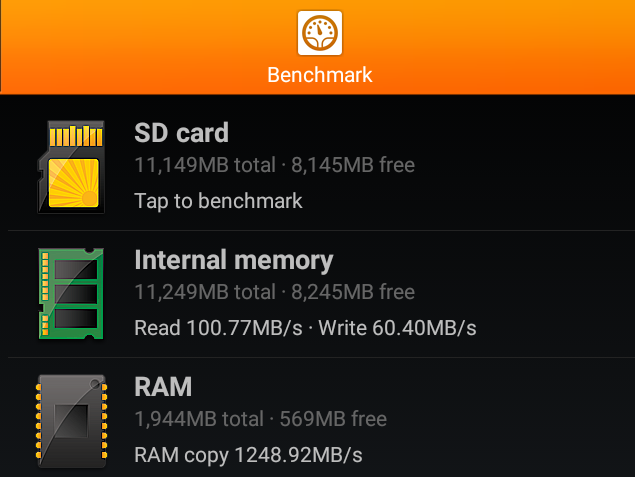Click Internal memory's 11,249MB total line
This screenshot has width=635, height=477.
click(x=275, y=292)
